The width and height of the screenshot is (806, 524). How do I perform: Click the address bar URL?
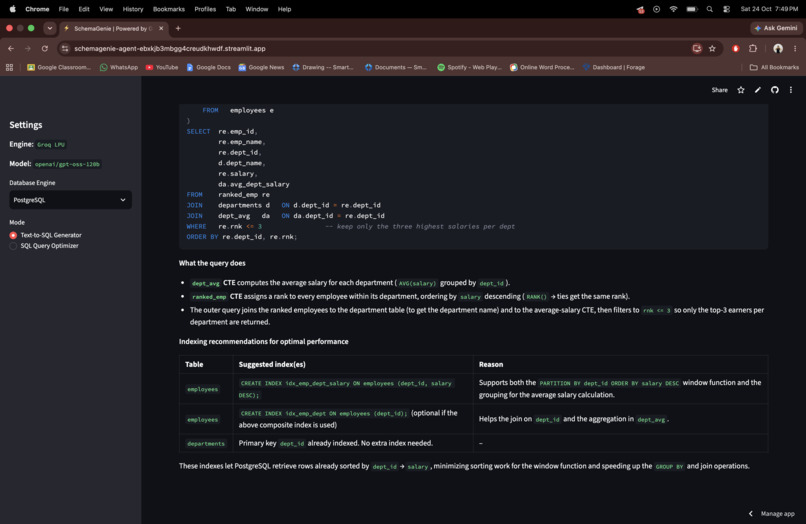[170, 48]
